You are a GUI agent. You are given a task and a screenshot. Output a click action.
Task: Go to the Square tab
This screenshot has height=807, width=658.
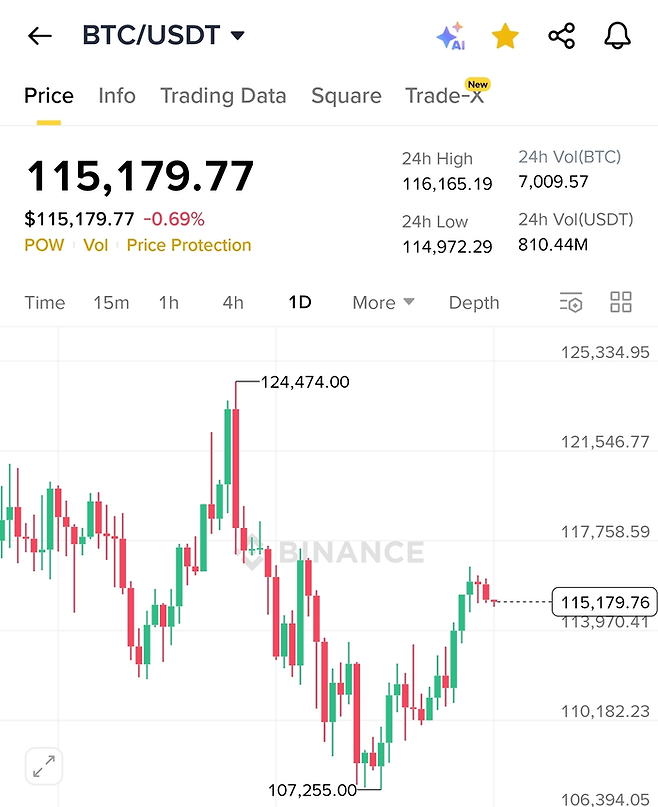346,96
